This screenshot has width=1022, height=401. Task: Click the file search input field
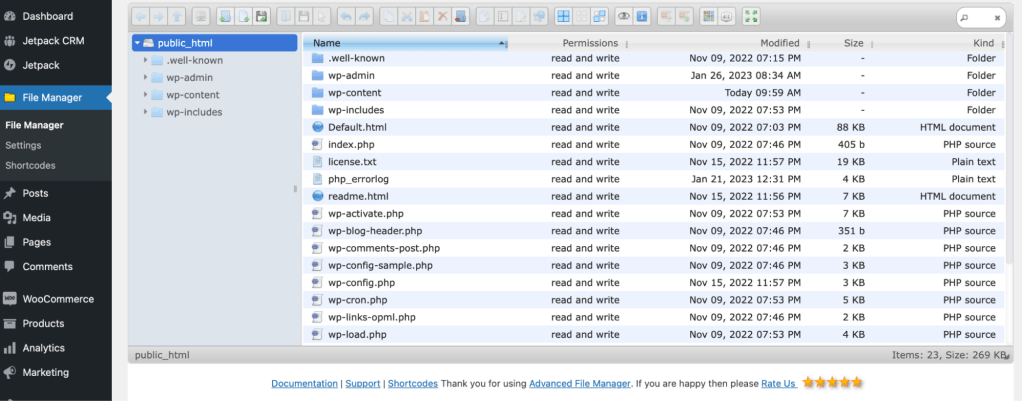point(980,18)
